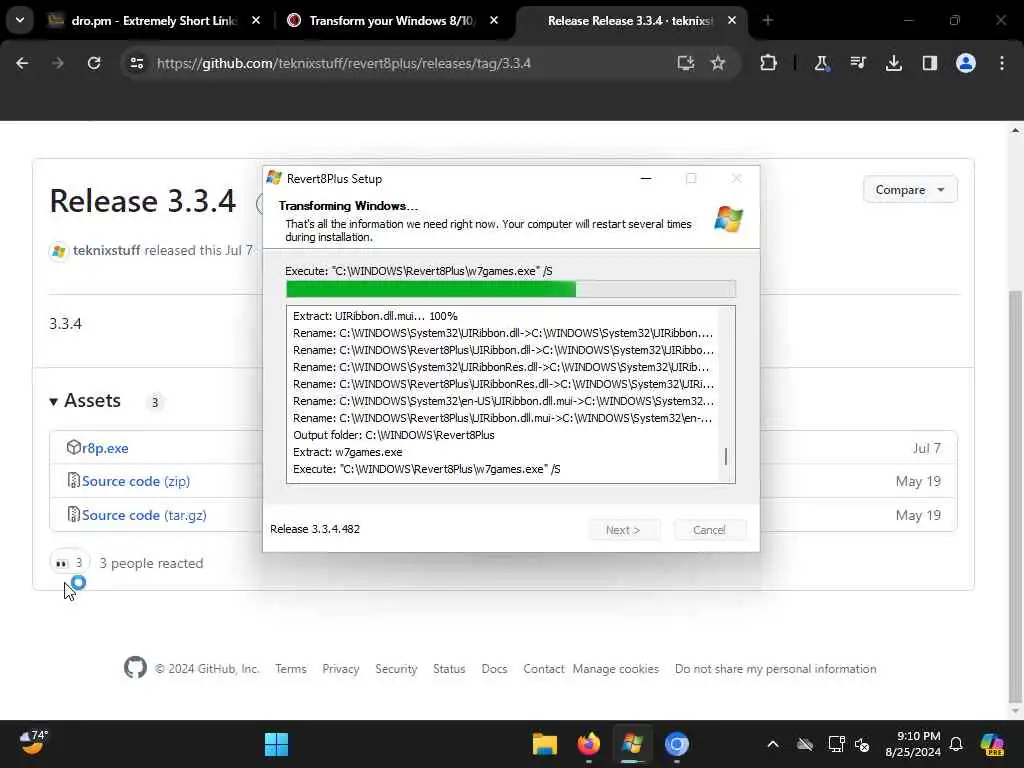This screenshot has height=768, width=1024.
Task: Switch to Transform your Windows 8/10 tab
Action: [392, 21]
